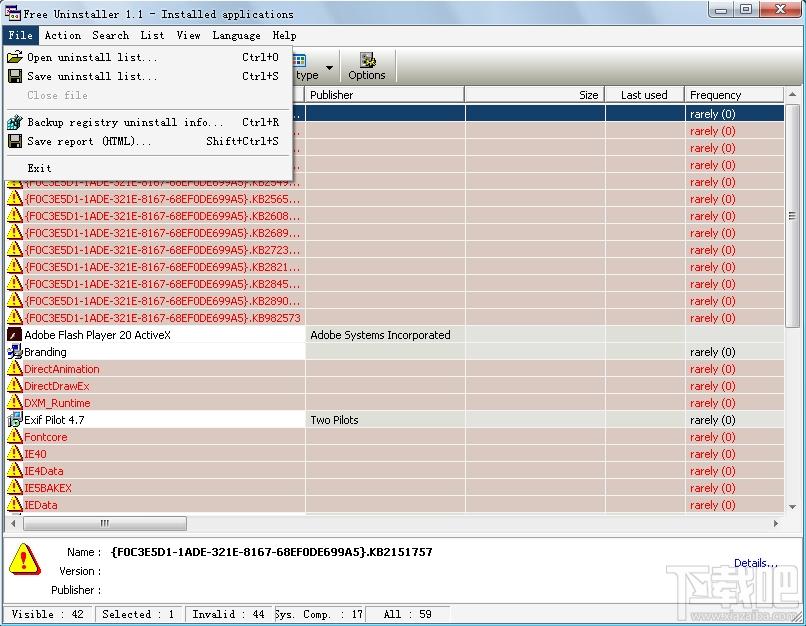Viewport: 806px width, 626px height.
Task: Click the Backup registry uninstall info icon
Action: point(15,122)
